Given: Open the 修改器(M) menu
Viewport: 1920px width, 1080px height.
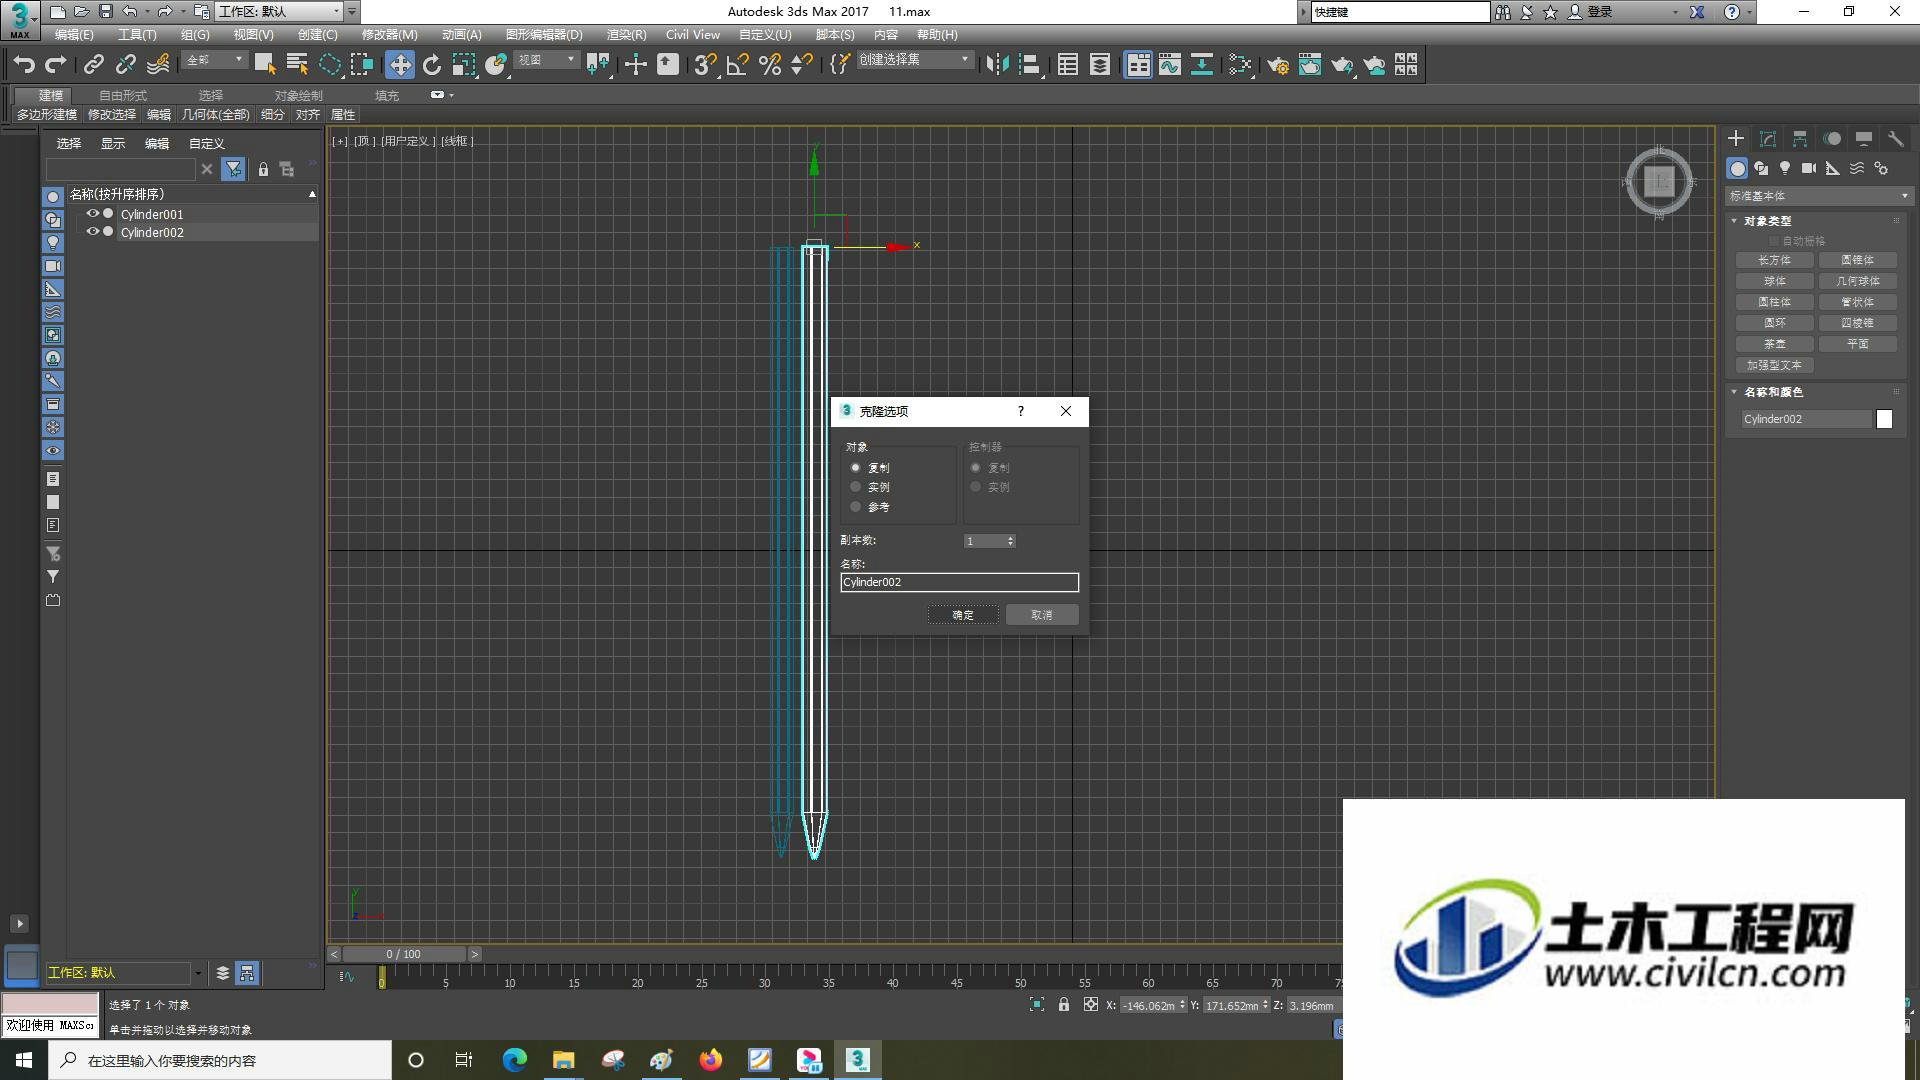Looking at the screenshot, I should tap(389, 35).
